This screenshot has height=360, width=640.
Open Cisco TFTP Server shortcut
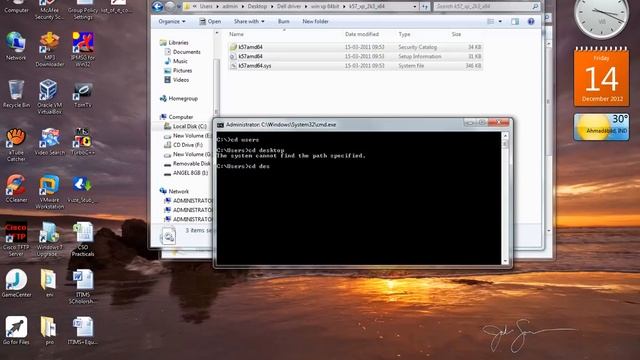tap(16, 239)
